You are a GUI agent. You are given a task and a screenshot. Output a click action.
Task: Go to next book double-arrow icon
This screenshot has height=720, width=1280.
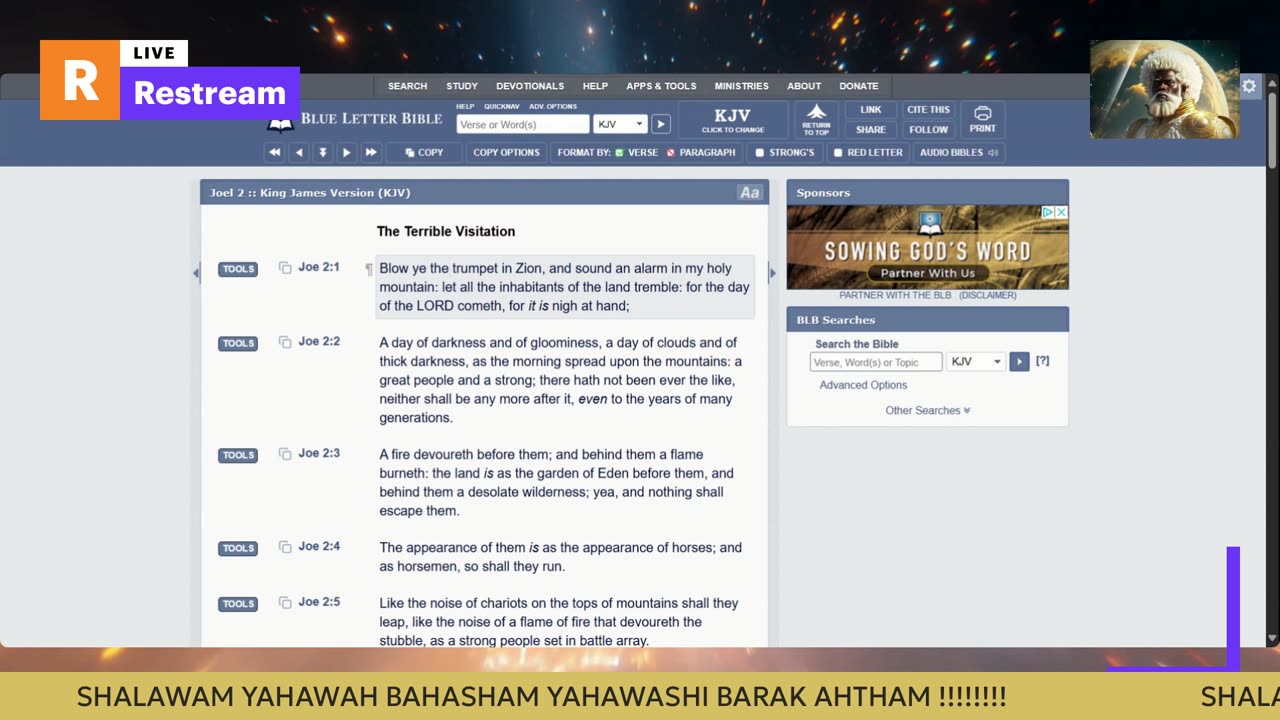tap(371, 153)
